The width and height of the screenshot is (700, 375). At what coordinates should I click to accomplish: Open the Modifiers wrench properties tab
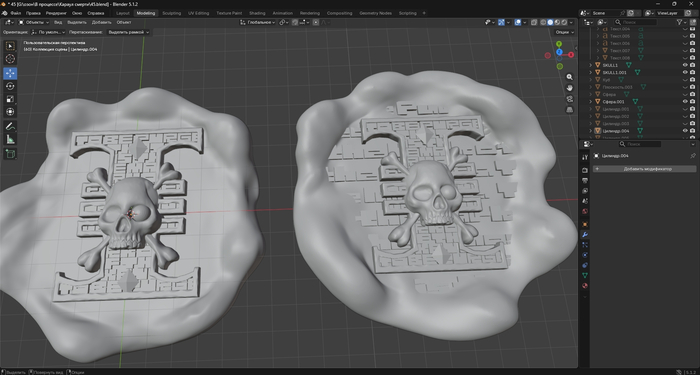click(585, 234)
